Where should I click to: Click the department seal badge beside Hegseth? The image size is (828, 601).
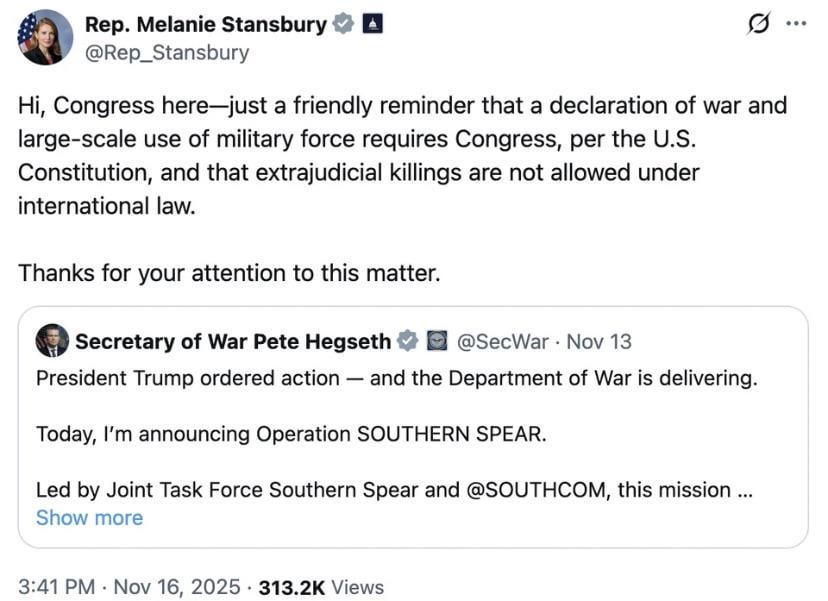click(436, 342)
